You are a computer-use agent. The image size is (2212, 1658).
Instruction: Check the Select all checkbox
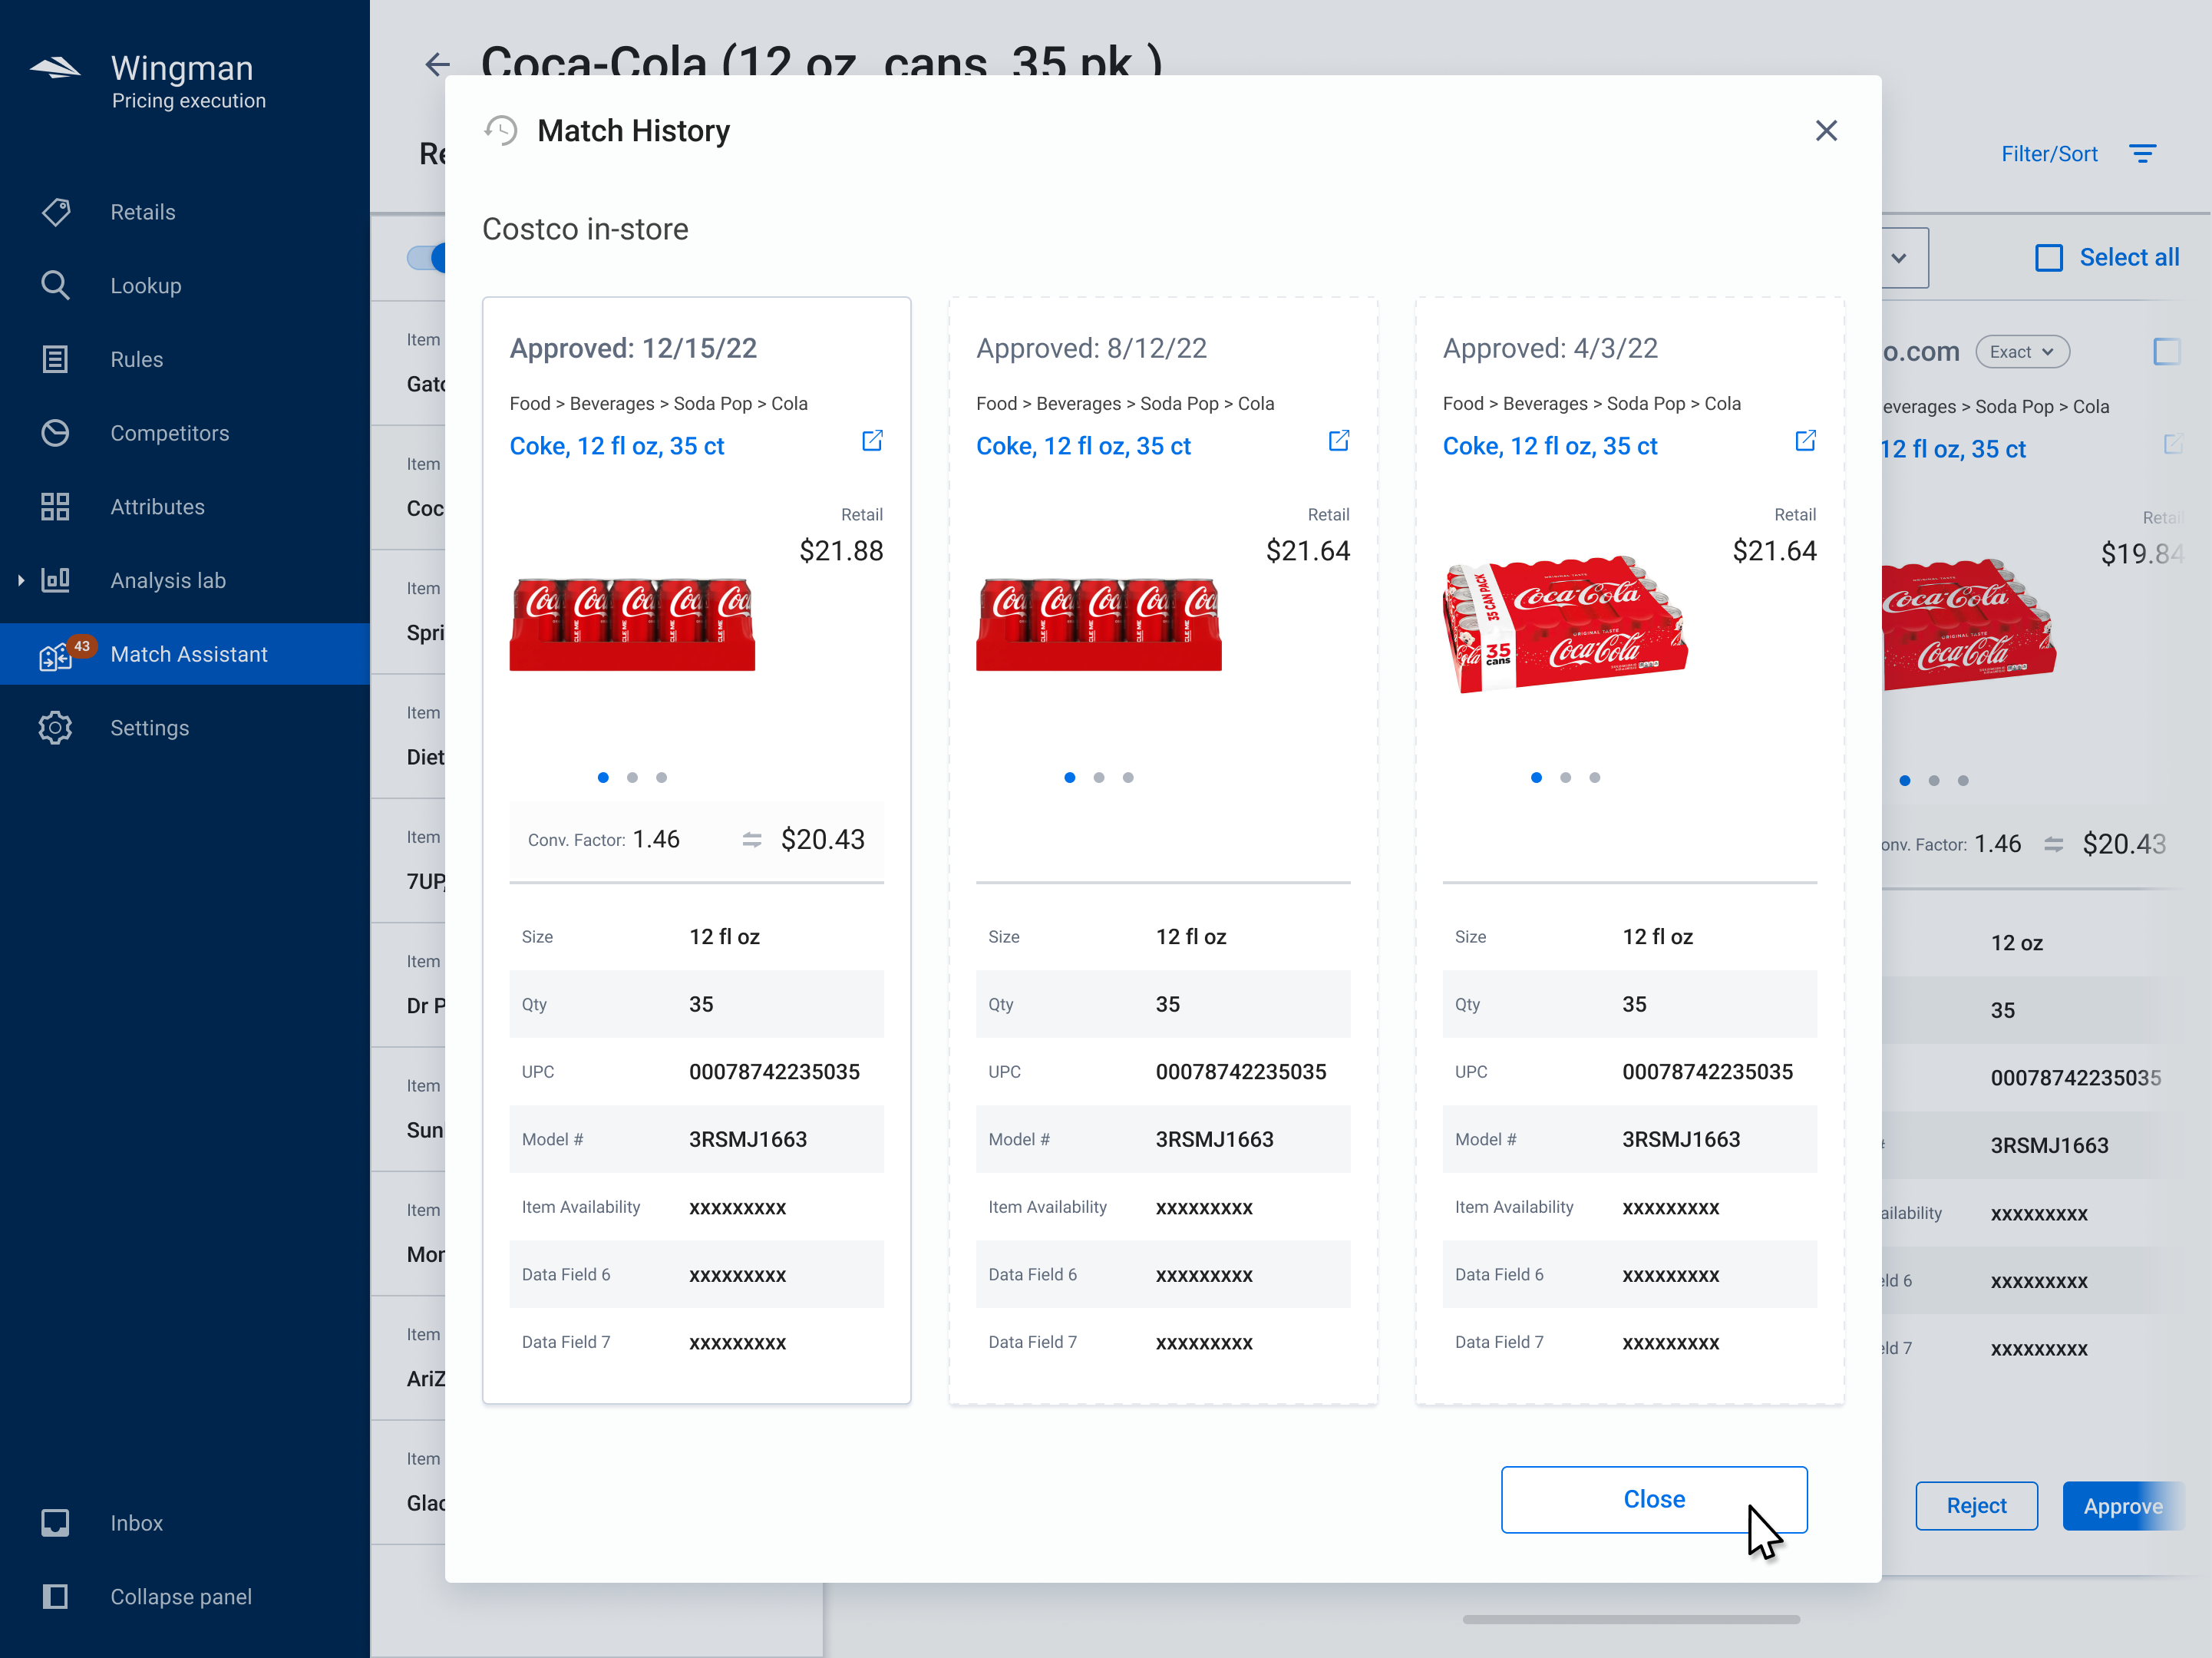pyautogui.click(x=2048, y=258)
